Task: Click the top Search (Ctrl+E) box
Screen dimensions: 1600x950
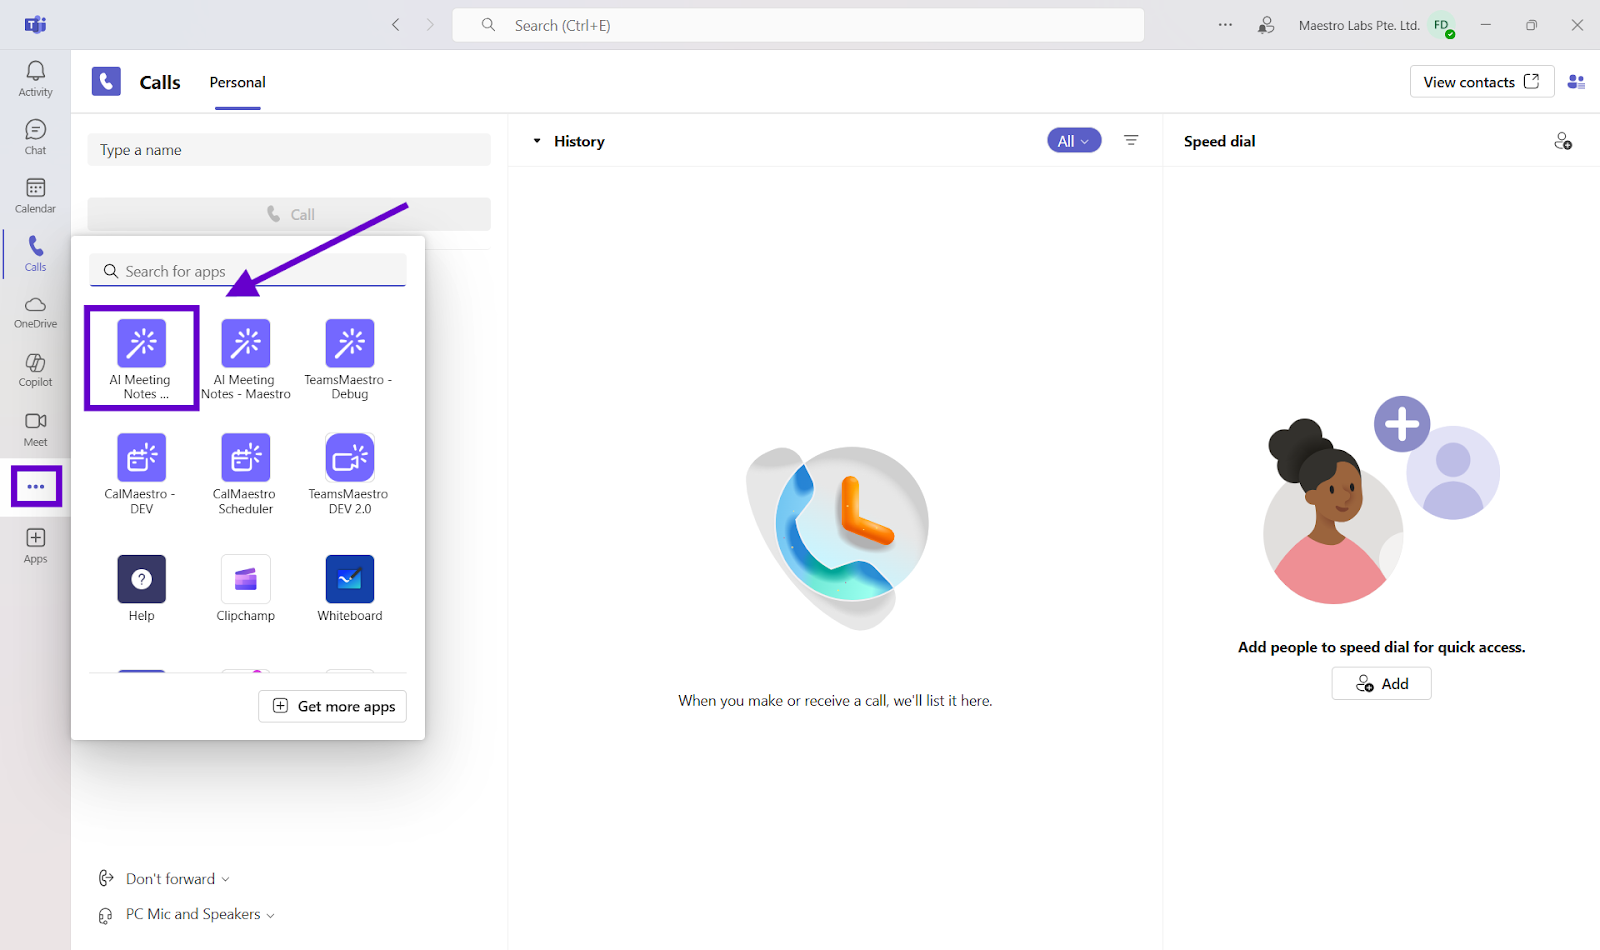Action: 798,25
